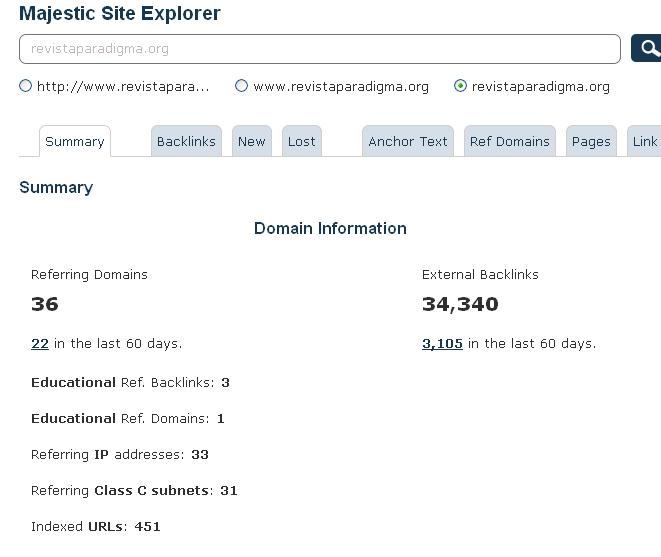Open the 3,105 external backlinks link
The height and width of the screenshot is (557, 661).
coord(442,344)
